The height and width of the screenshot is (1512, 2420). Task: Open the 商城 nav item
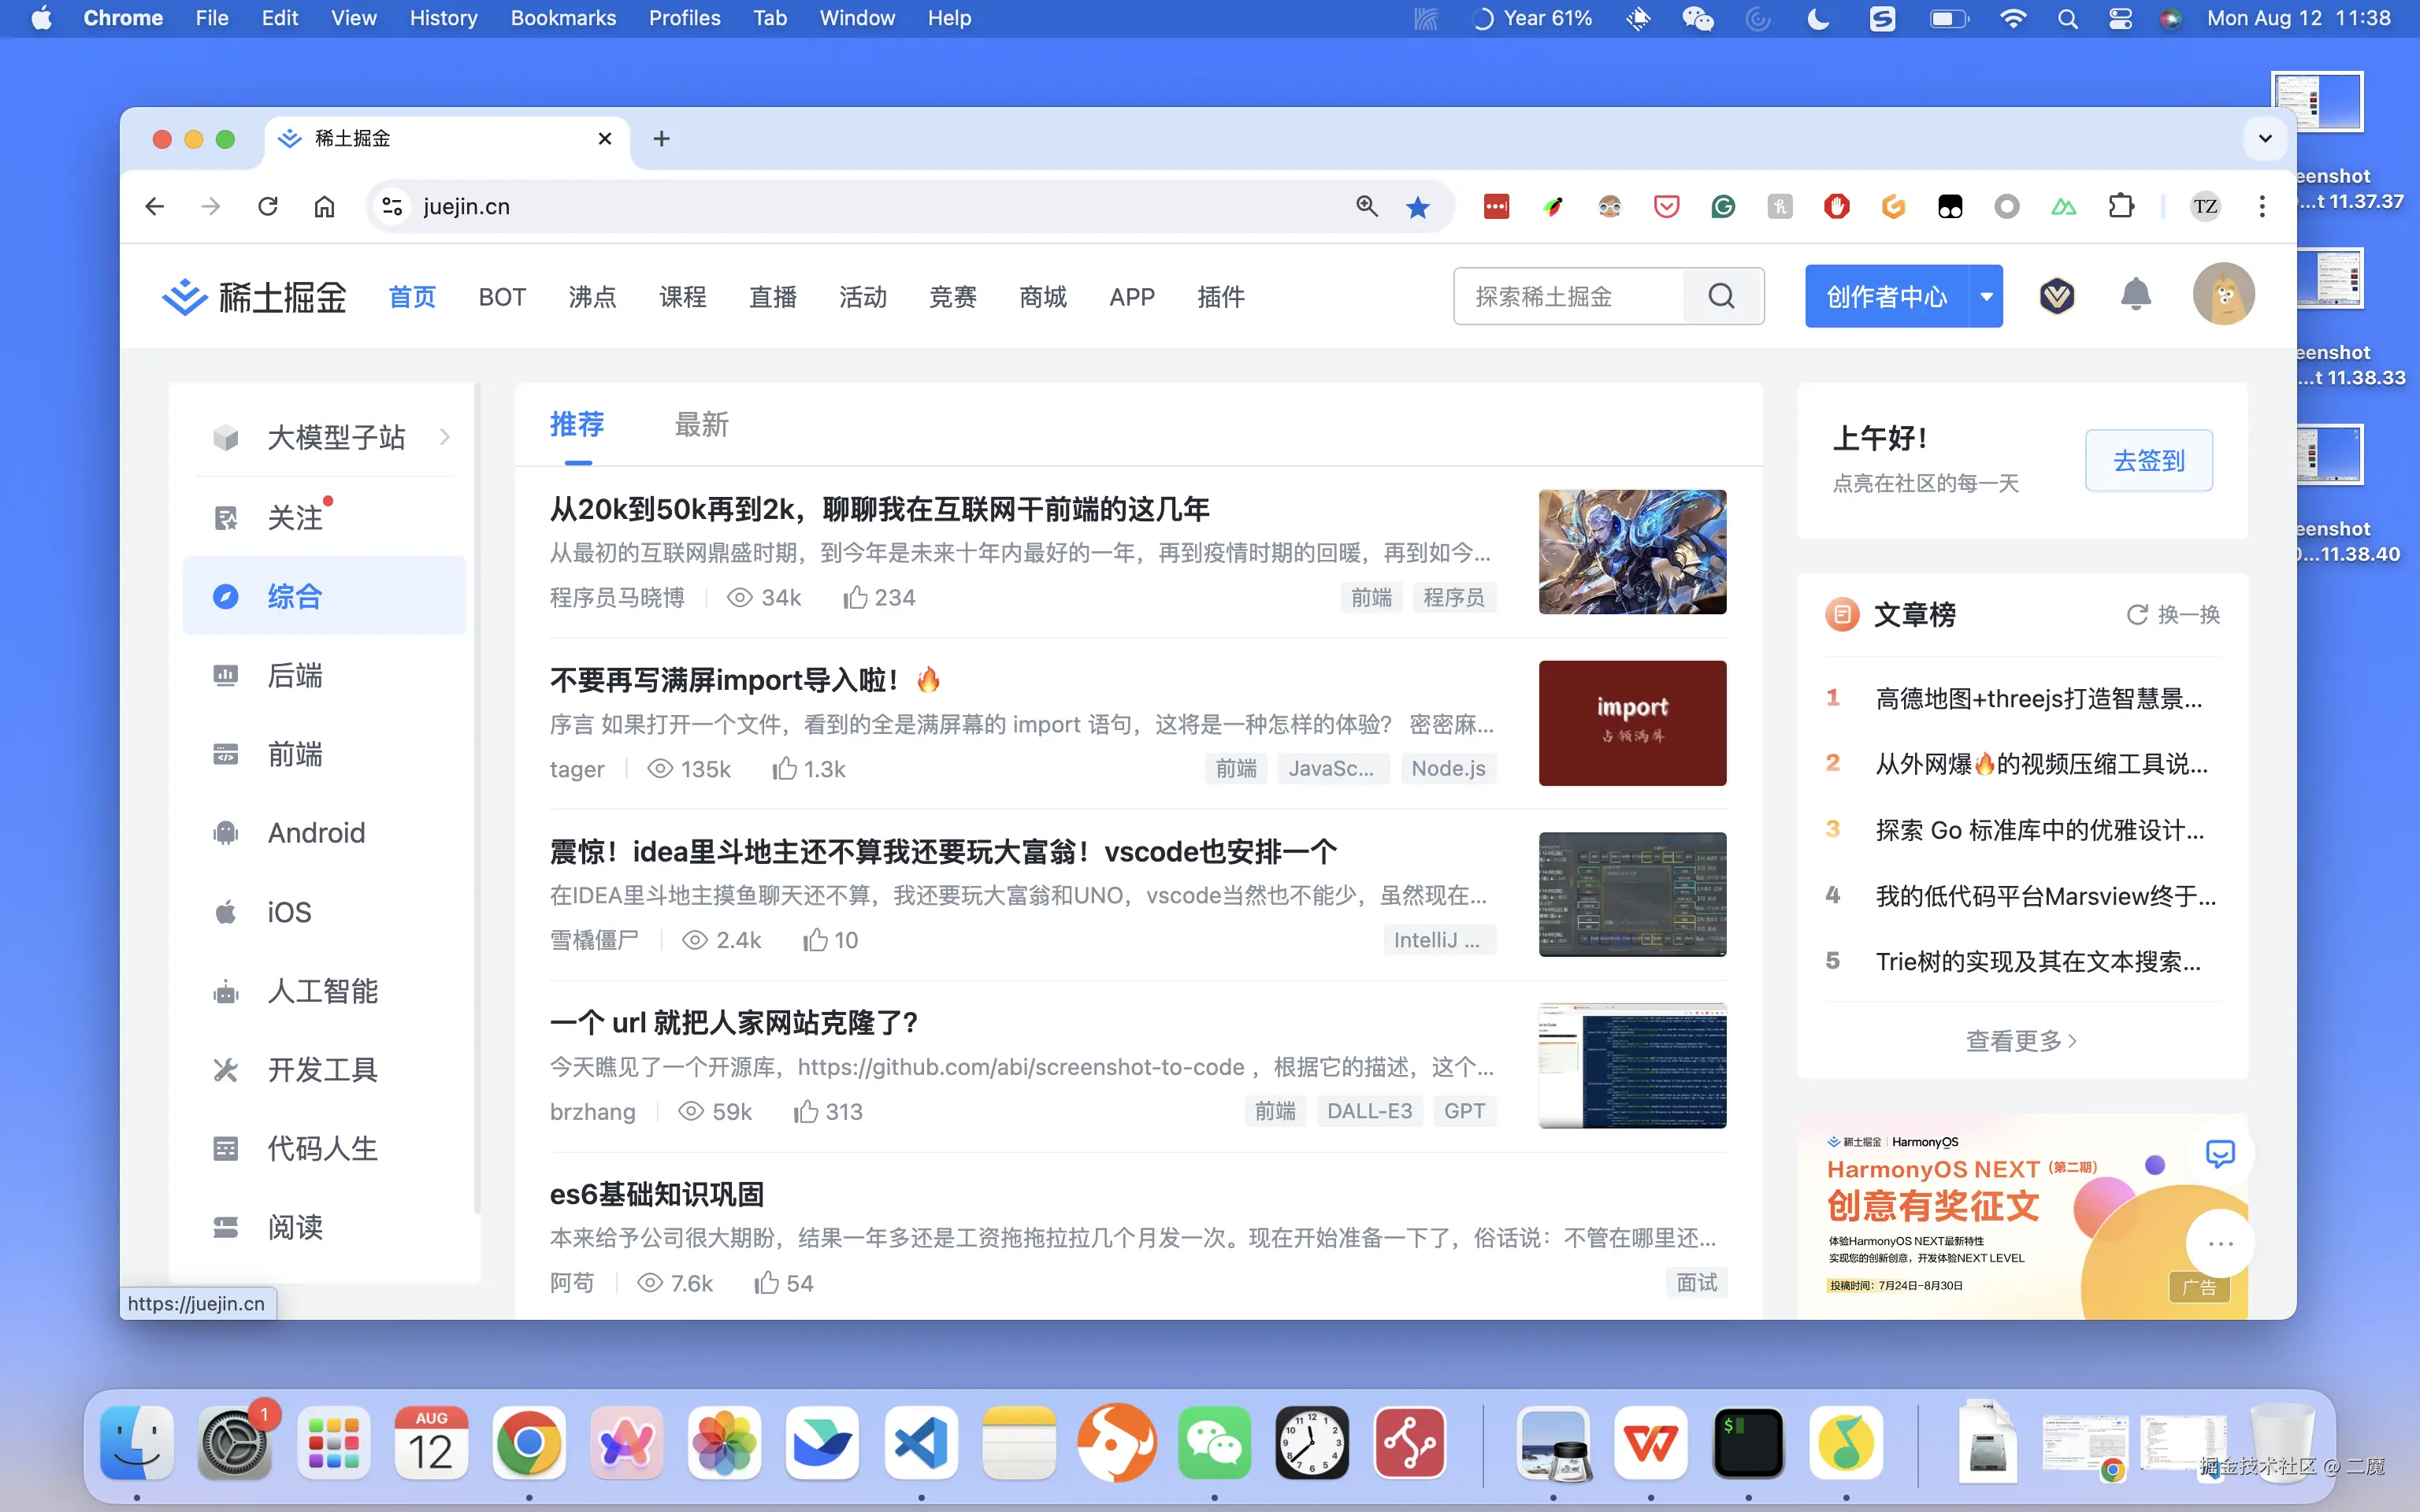pos(1042,297)
